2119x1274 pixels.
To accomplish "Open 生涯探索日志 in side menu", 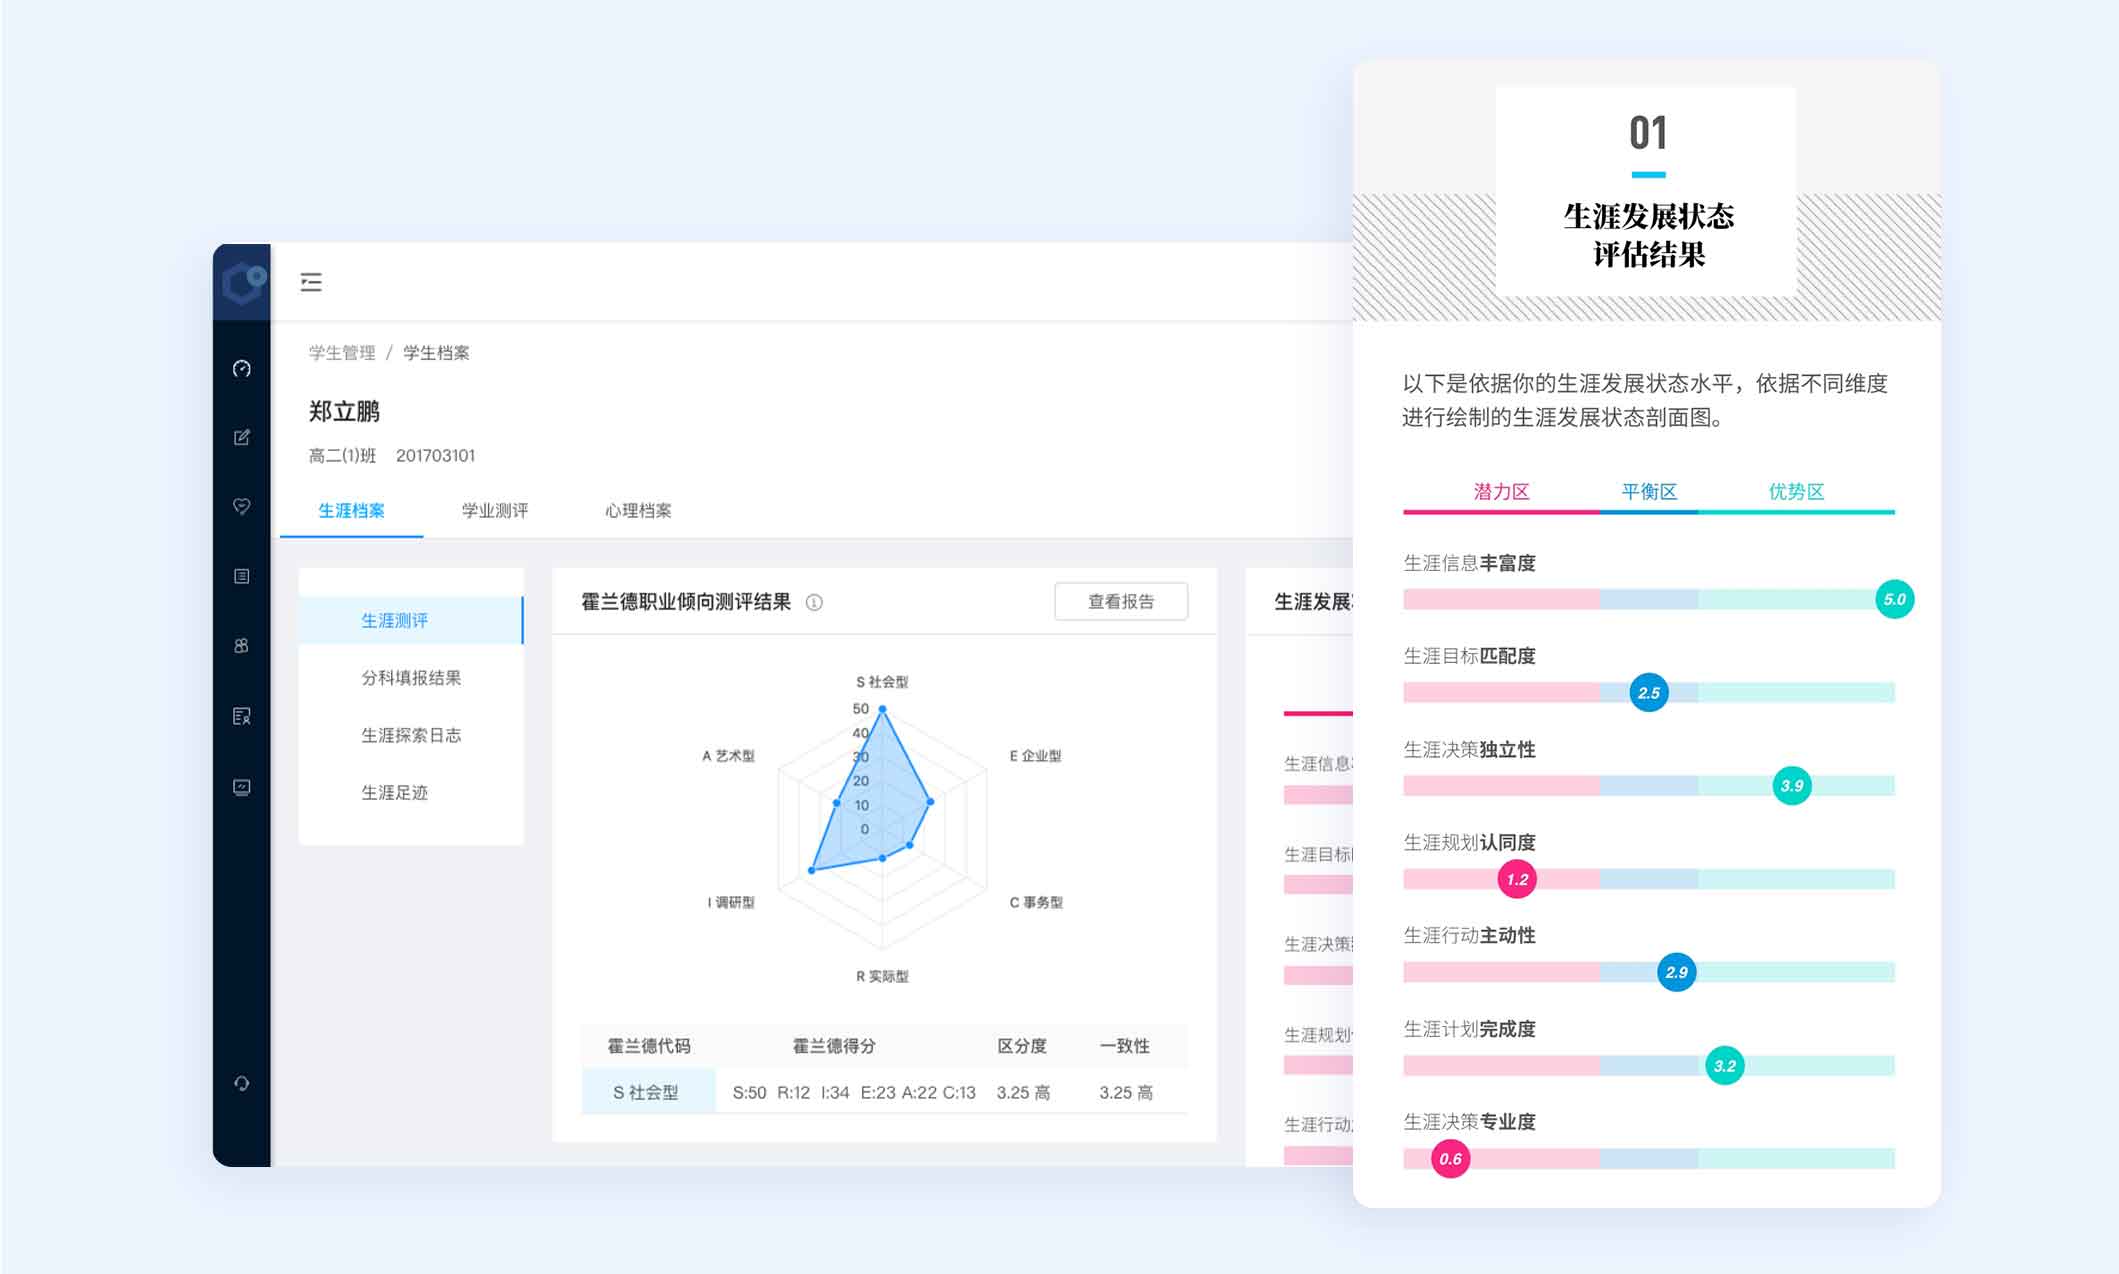I will pyautogui.click(x=411, y=735).
